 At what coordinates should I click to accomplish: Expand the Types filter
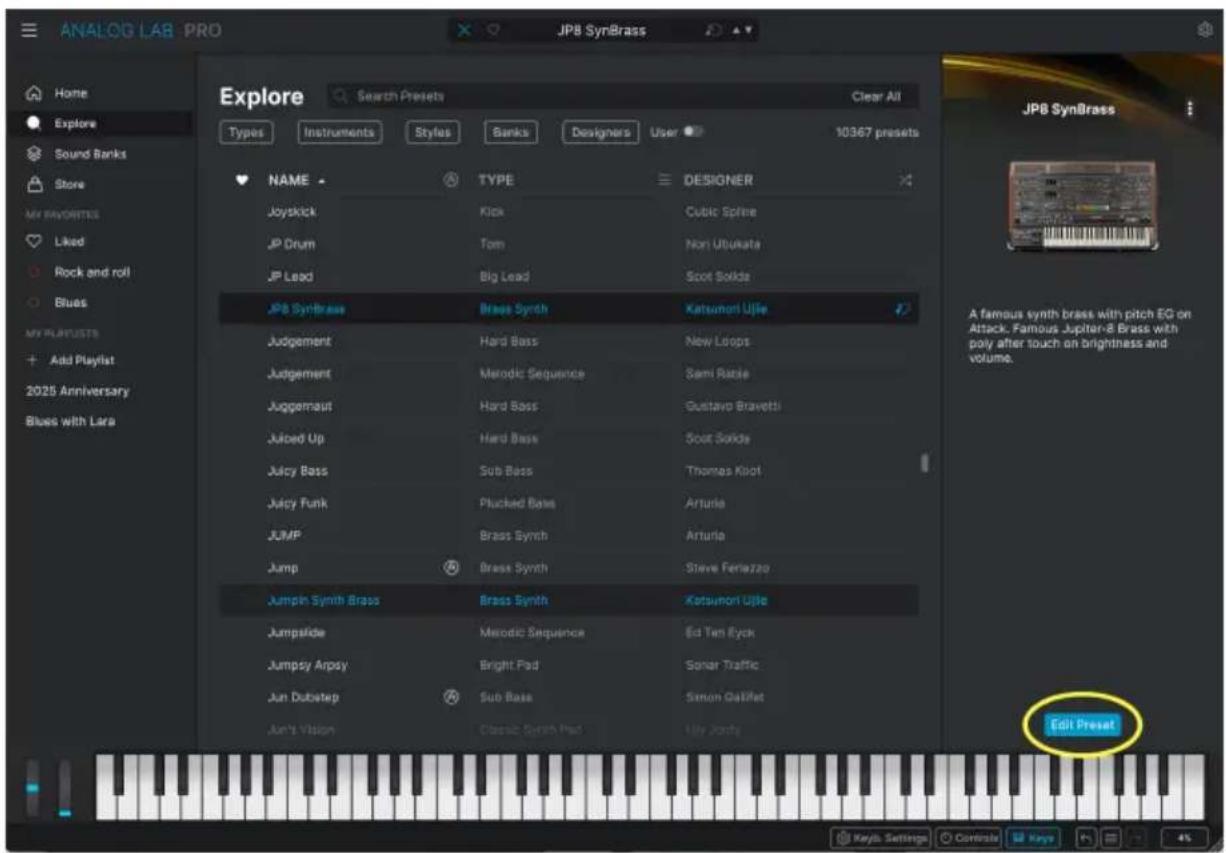pos(245,132)
